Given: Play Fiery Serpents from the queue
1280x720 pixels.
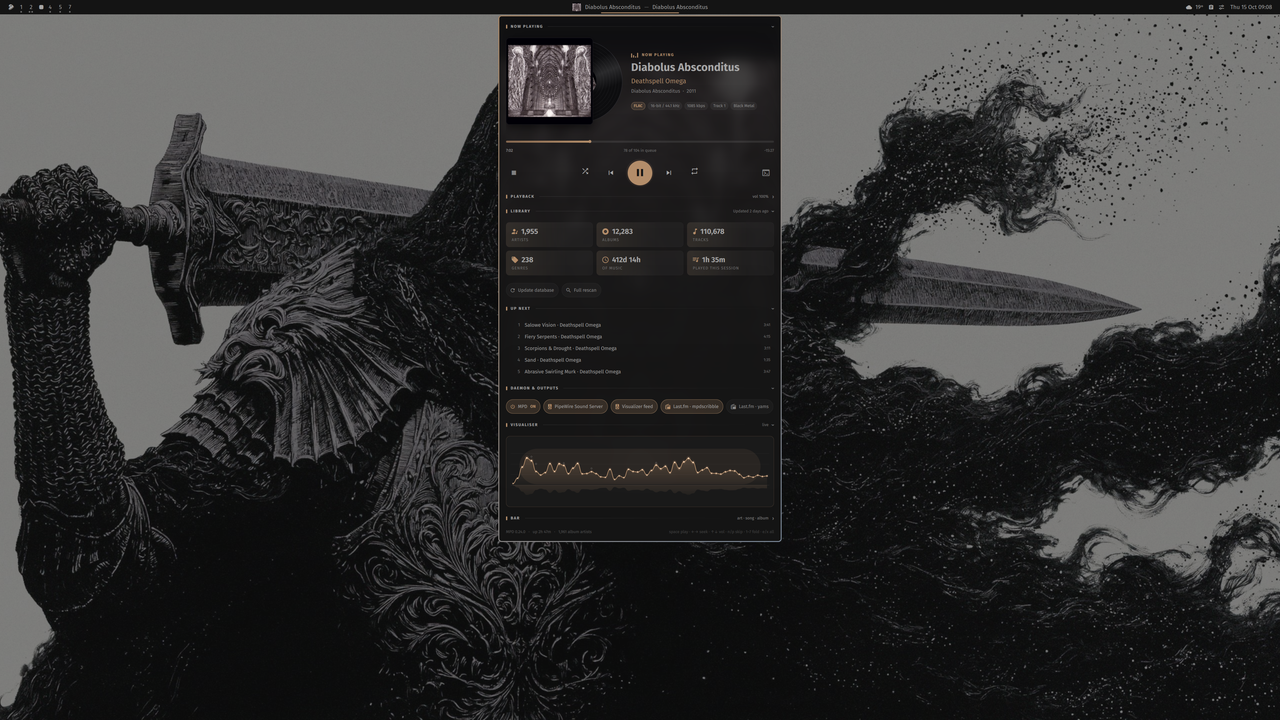Looking at the screenshot, I should click(x=640, y=336).
